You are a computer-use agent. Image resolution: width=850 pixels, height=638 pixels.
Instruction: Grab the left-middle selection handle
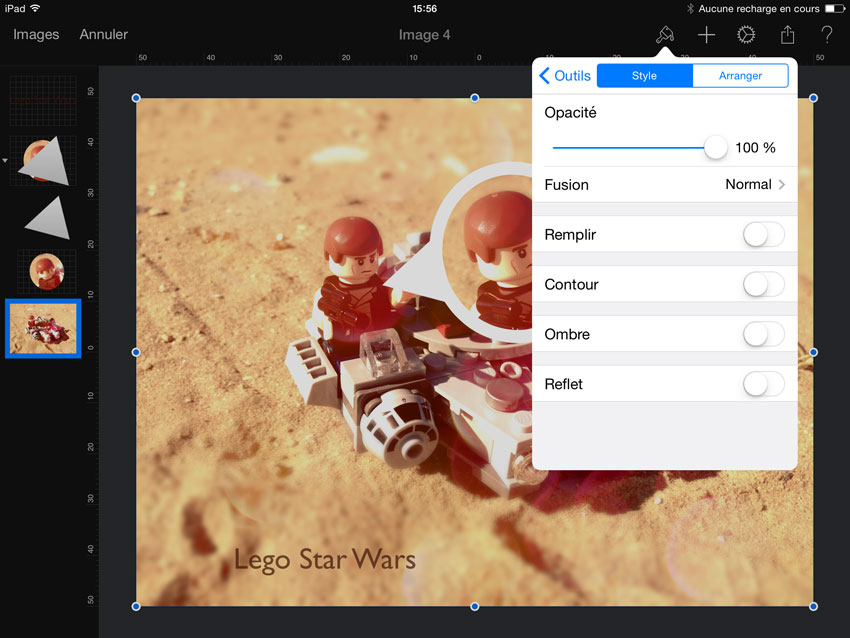click(136, 352)
